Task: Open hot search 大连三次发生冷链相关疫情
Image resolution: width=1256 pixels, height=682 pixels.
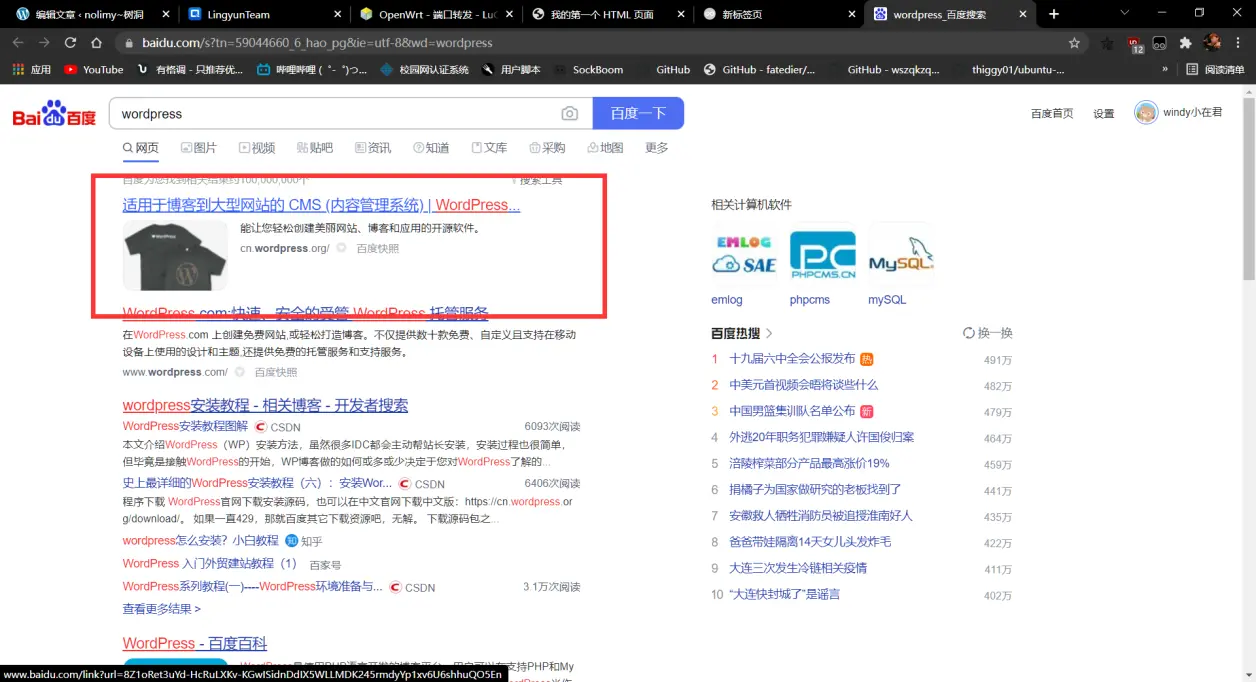Action: 798,568
